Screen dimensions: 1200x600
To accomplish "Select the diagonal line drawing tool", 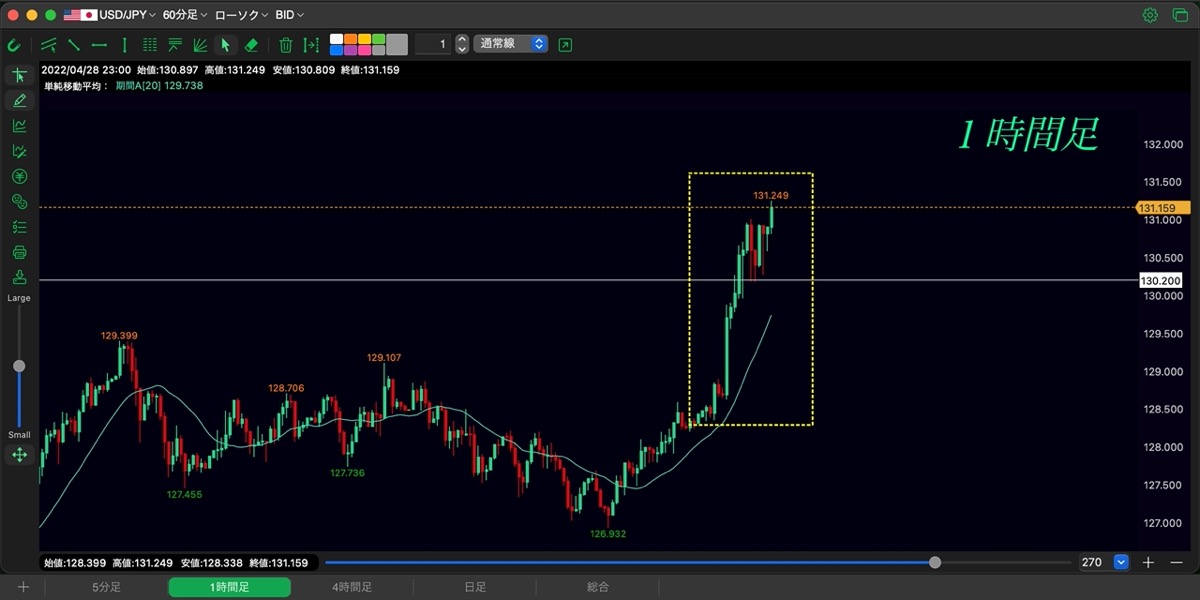I will (x=74, y=45).
